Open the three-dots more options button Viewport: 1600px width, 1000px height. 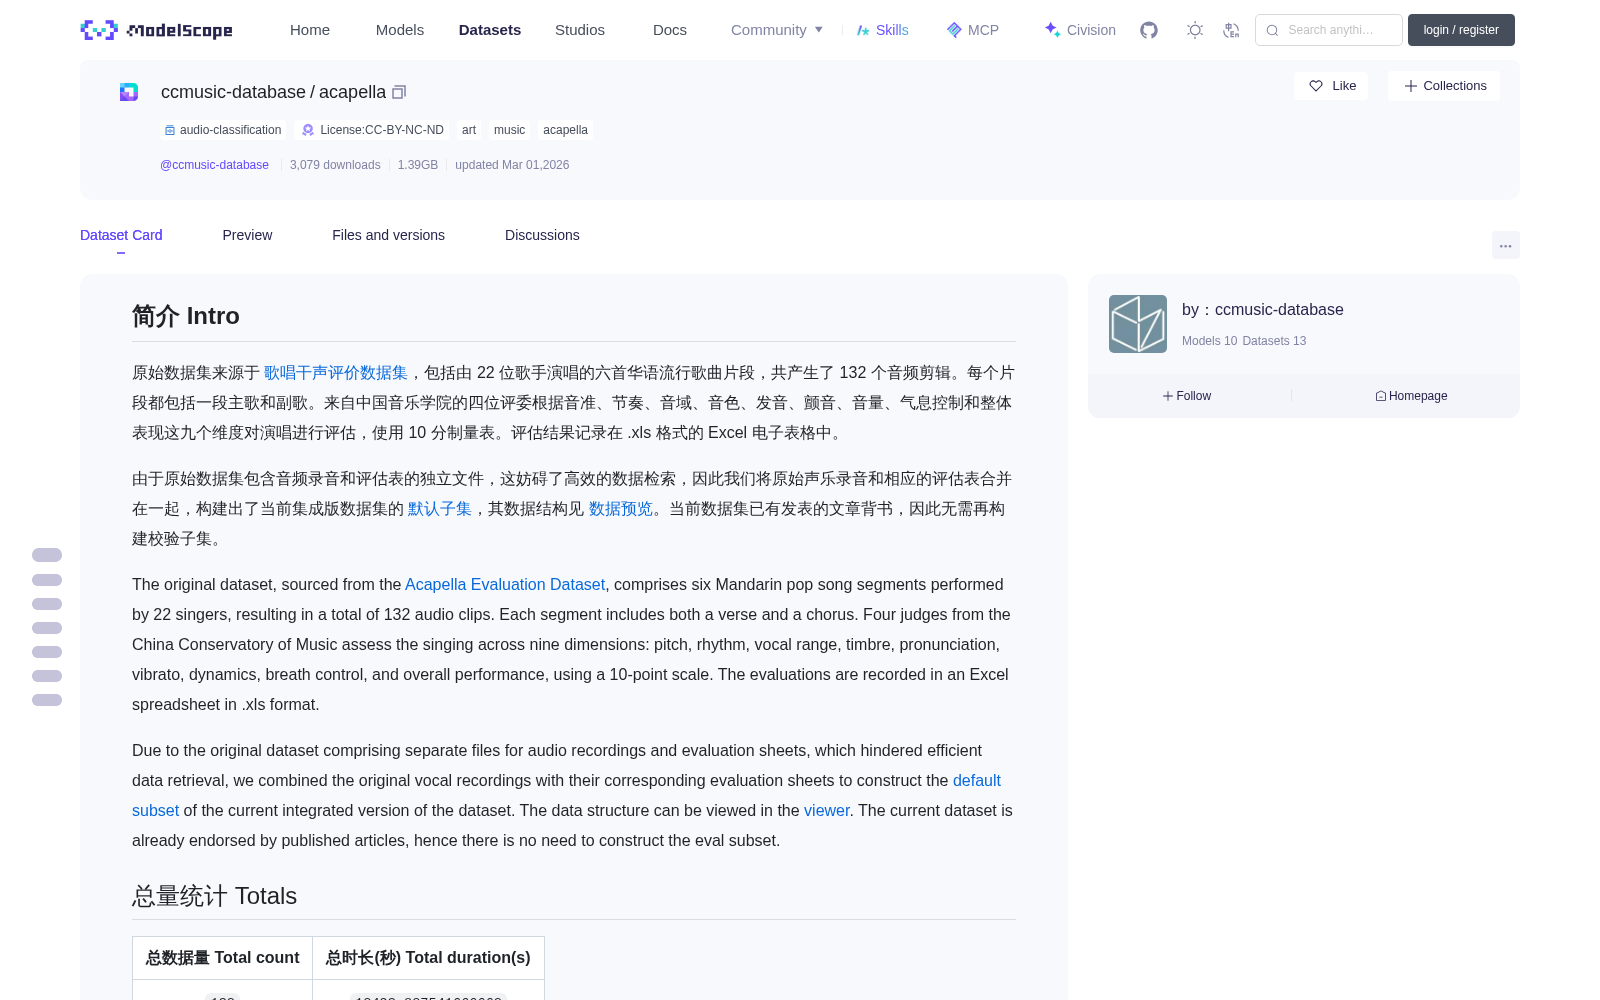[x=1505, y=245]
